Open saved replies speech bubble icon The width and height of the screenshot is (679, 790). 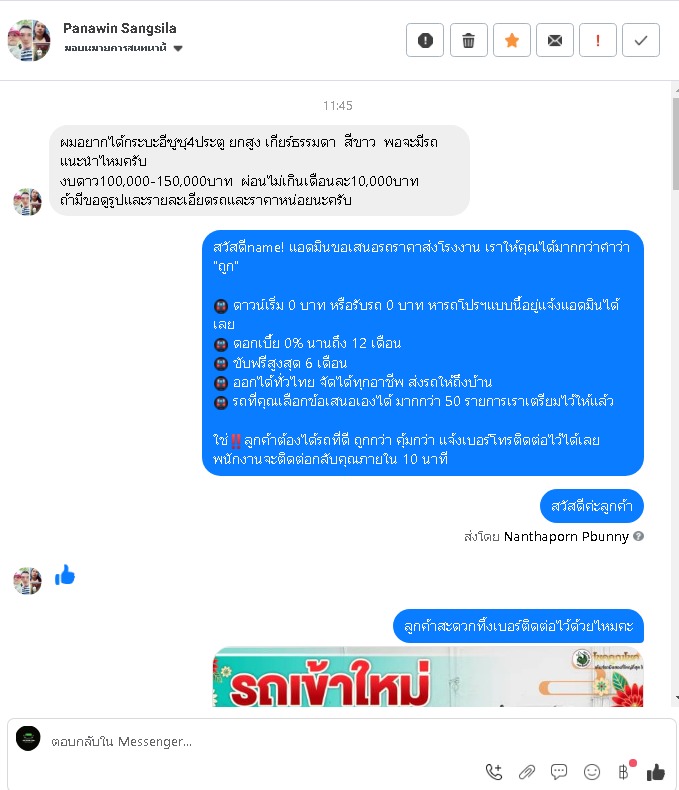click(559, 771)
